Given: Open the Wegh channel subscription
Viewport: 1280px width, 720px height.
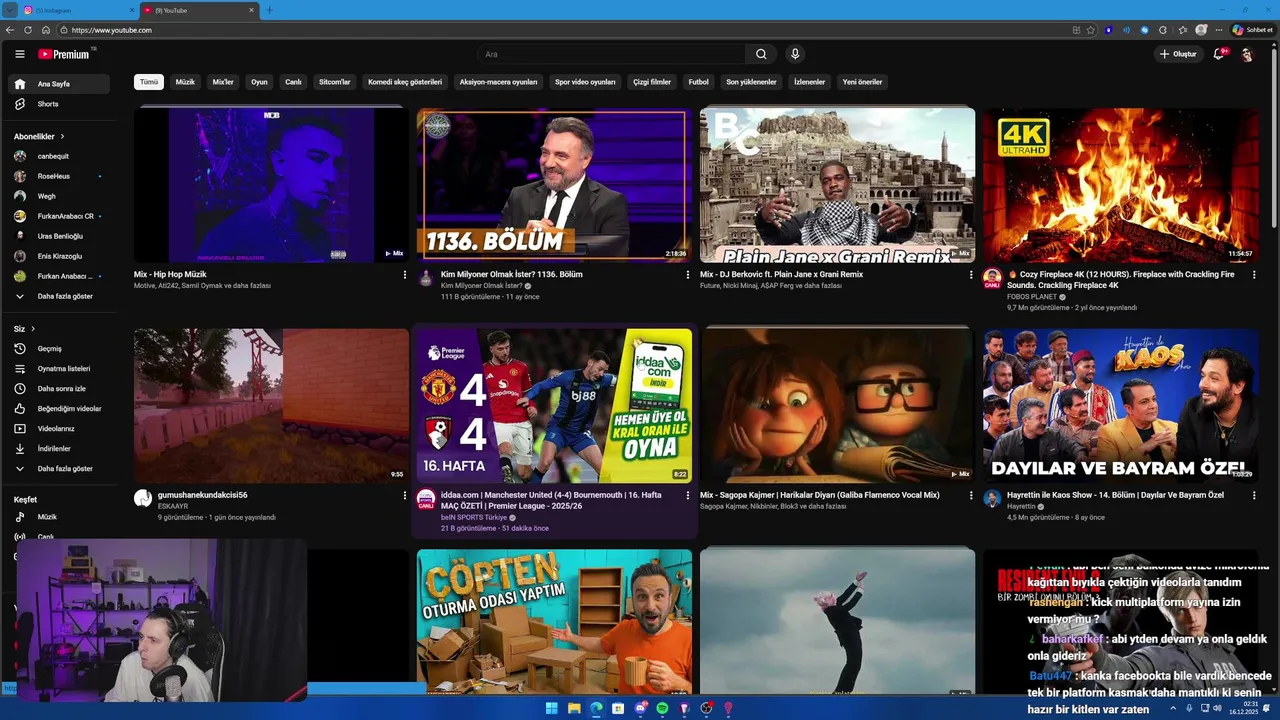Looking at the screenshot, I should [59, 196].
